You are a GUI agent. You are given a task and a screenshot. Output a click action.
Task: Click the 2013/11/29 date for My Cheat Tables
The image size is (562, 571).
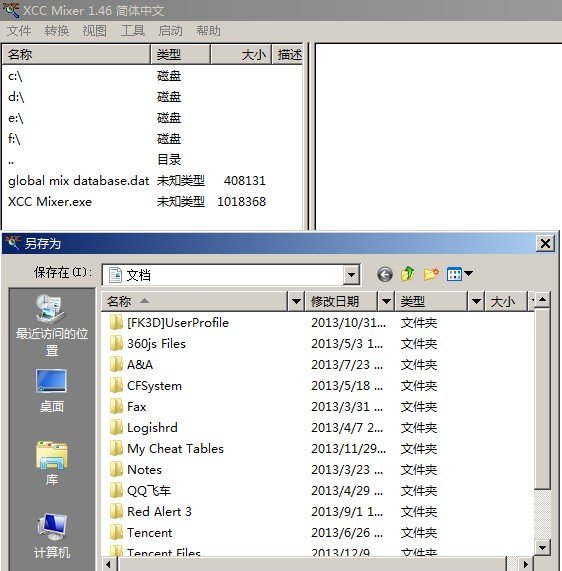348,449
